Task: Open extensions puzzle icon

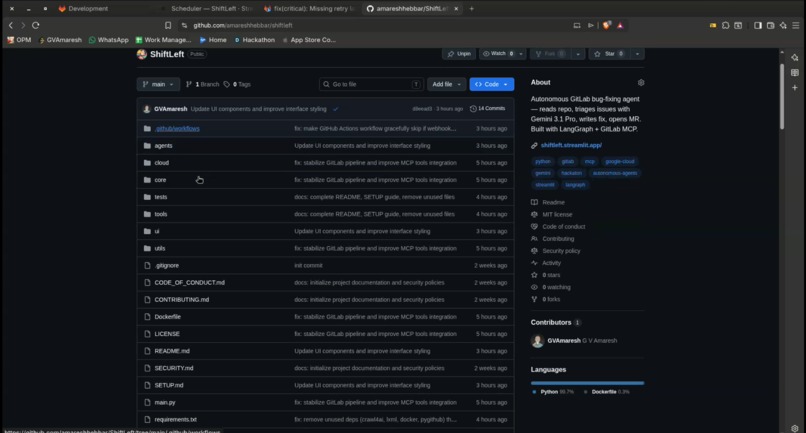Action: (x=725, y=25)
